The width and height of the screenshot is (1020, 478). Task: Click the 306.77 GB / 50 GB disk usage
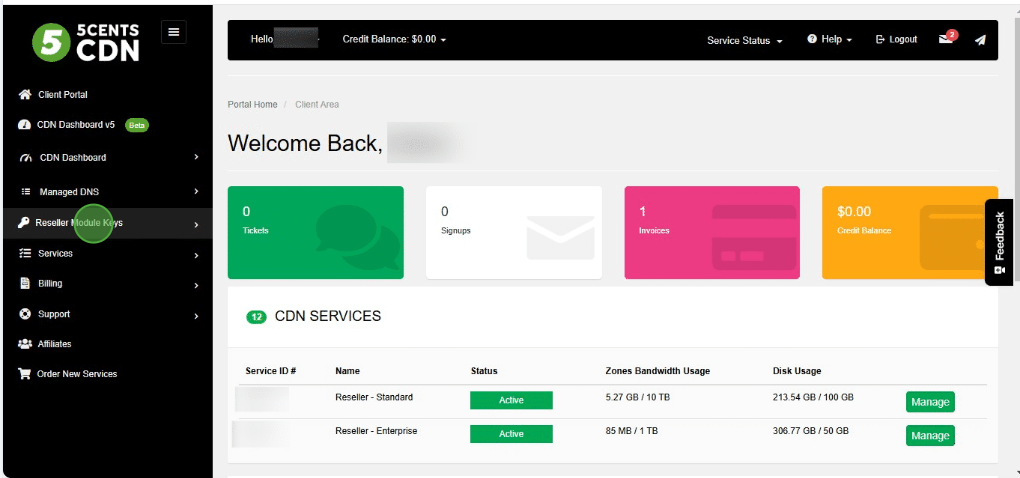(x=811, y=431)
